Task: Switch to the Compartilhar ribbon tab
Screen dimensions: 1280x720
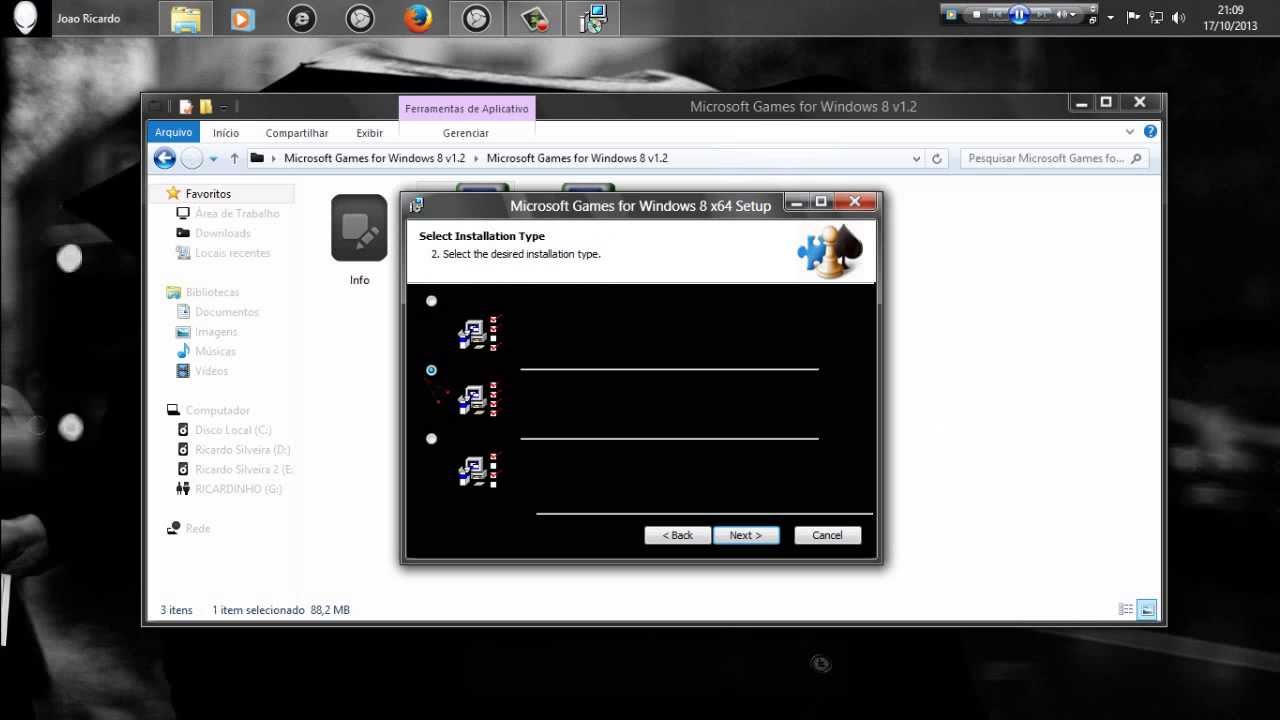Action: 297,133
